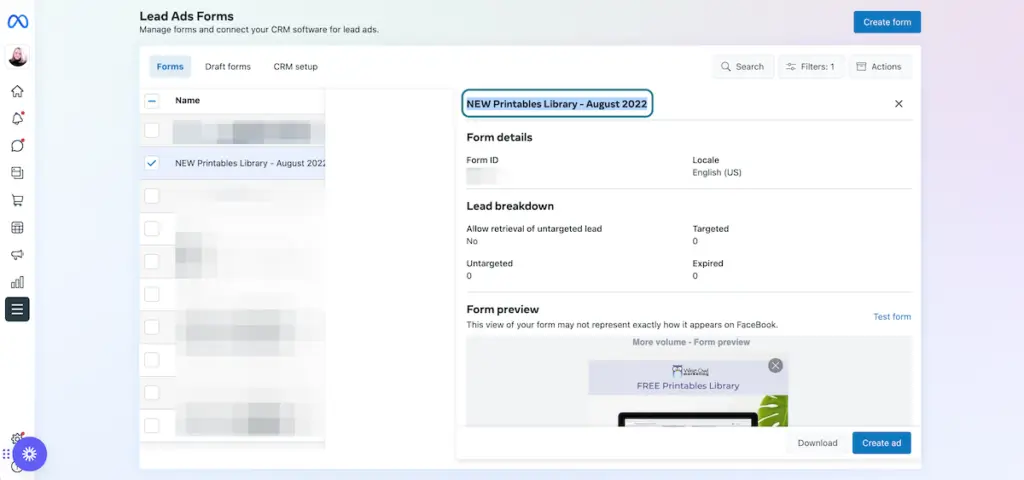Click the Create form button

point(887,22)
